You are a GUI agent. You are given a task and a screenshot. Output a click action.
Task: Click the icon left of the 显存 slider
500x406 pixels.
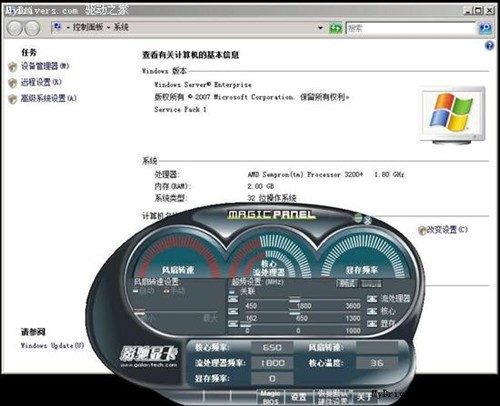[233, 324]
